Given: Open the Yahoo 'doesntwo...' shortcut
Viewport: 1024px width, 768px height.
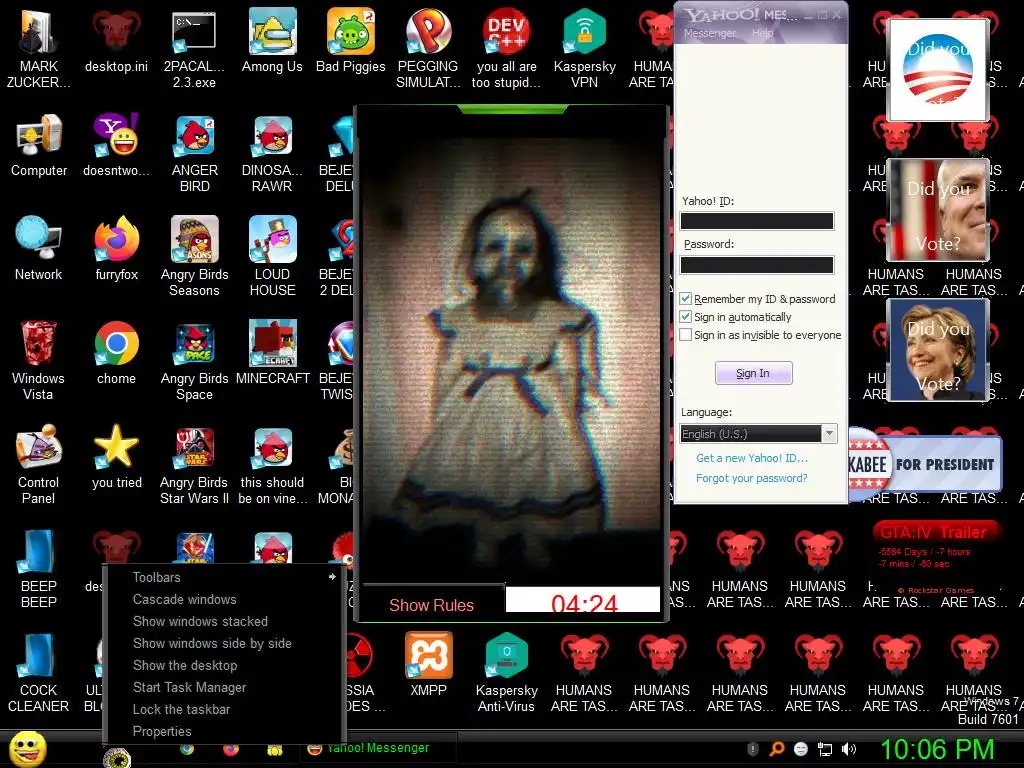Looking at the screenshot, I should [116, 145].
